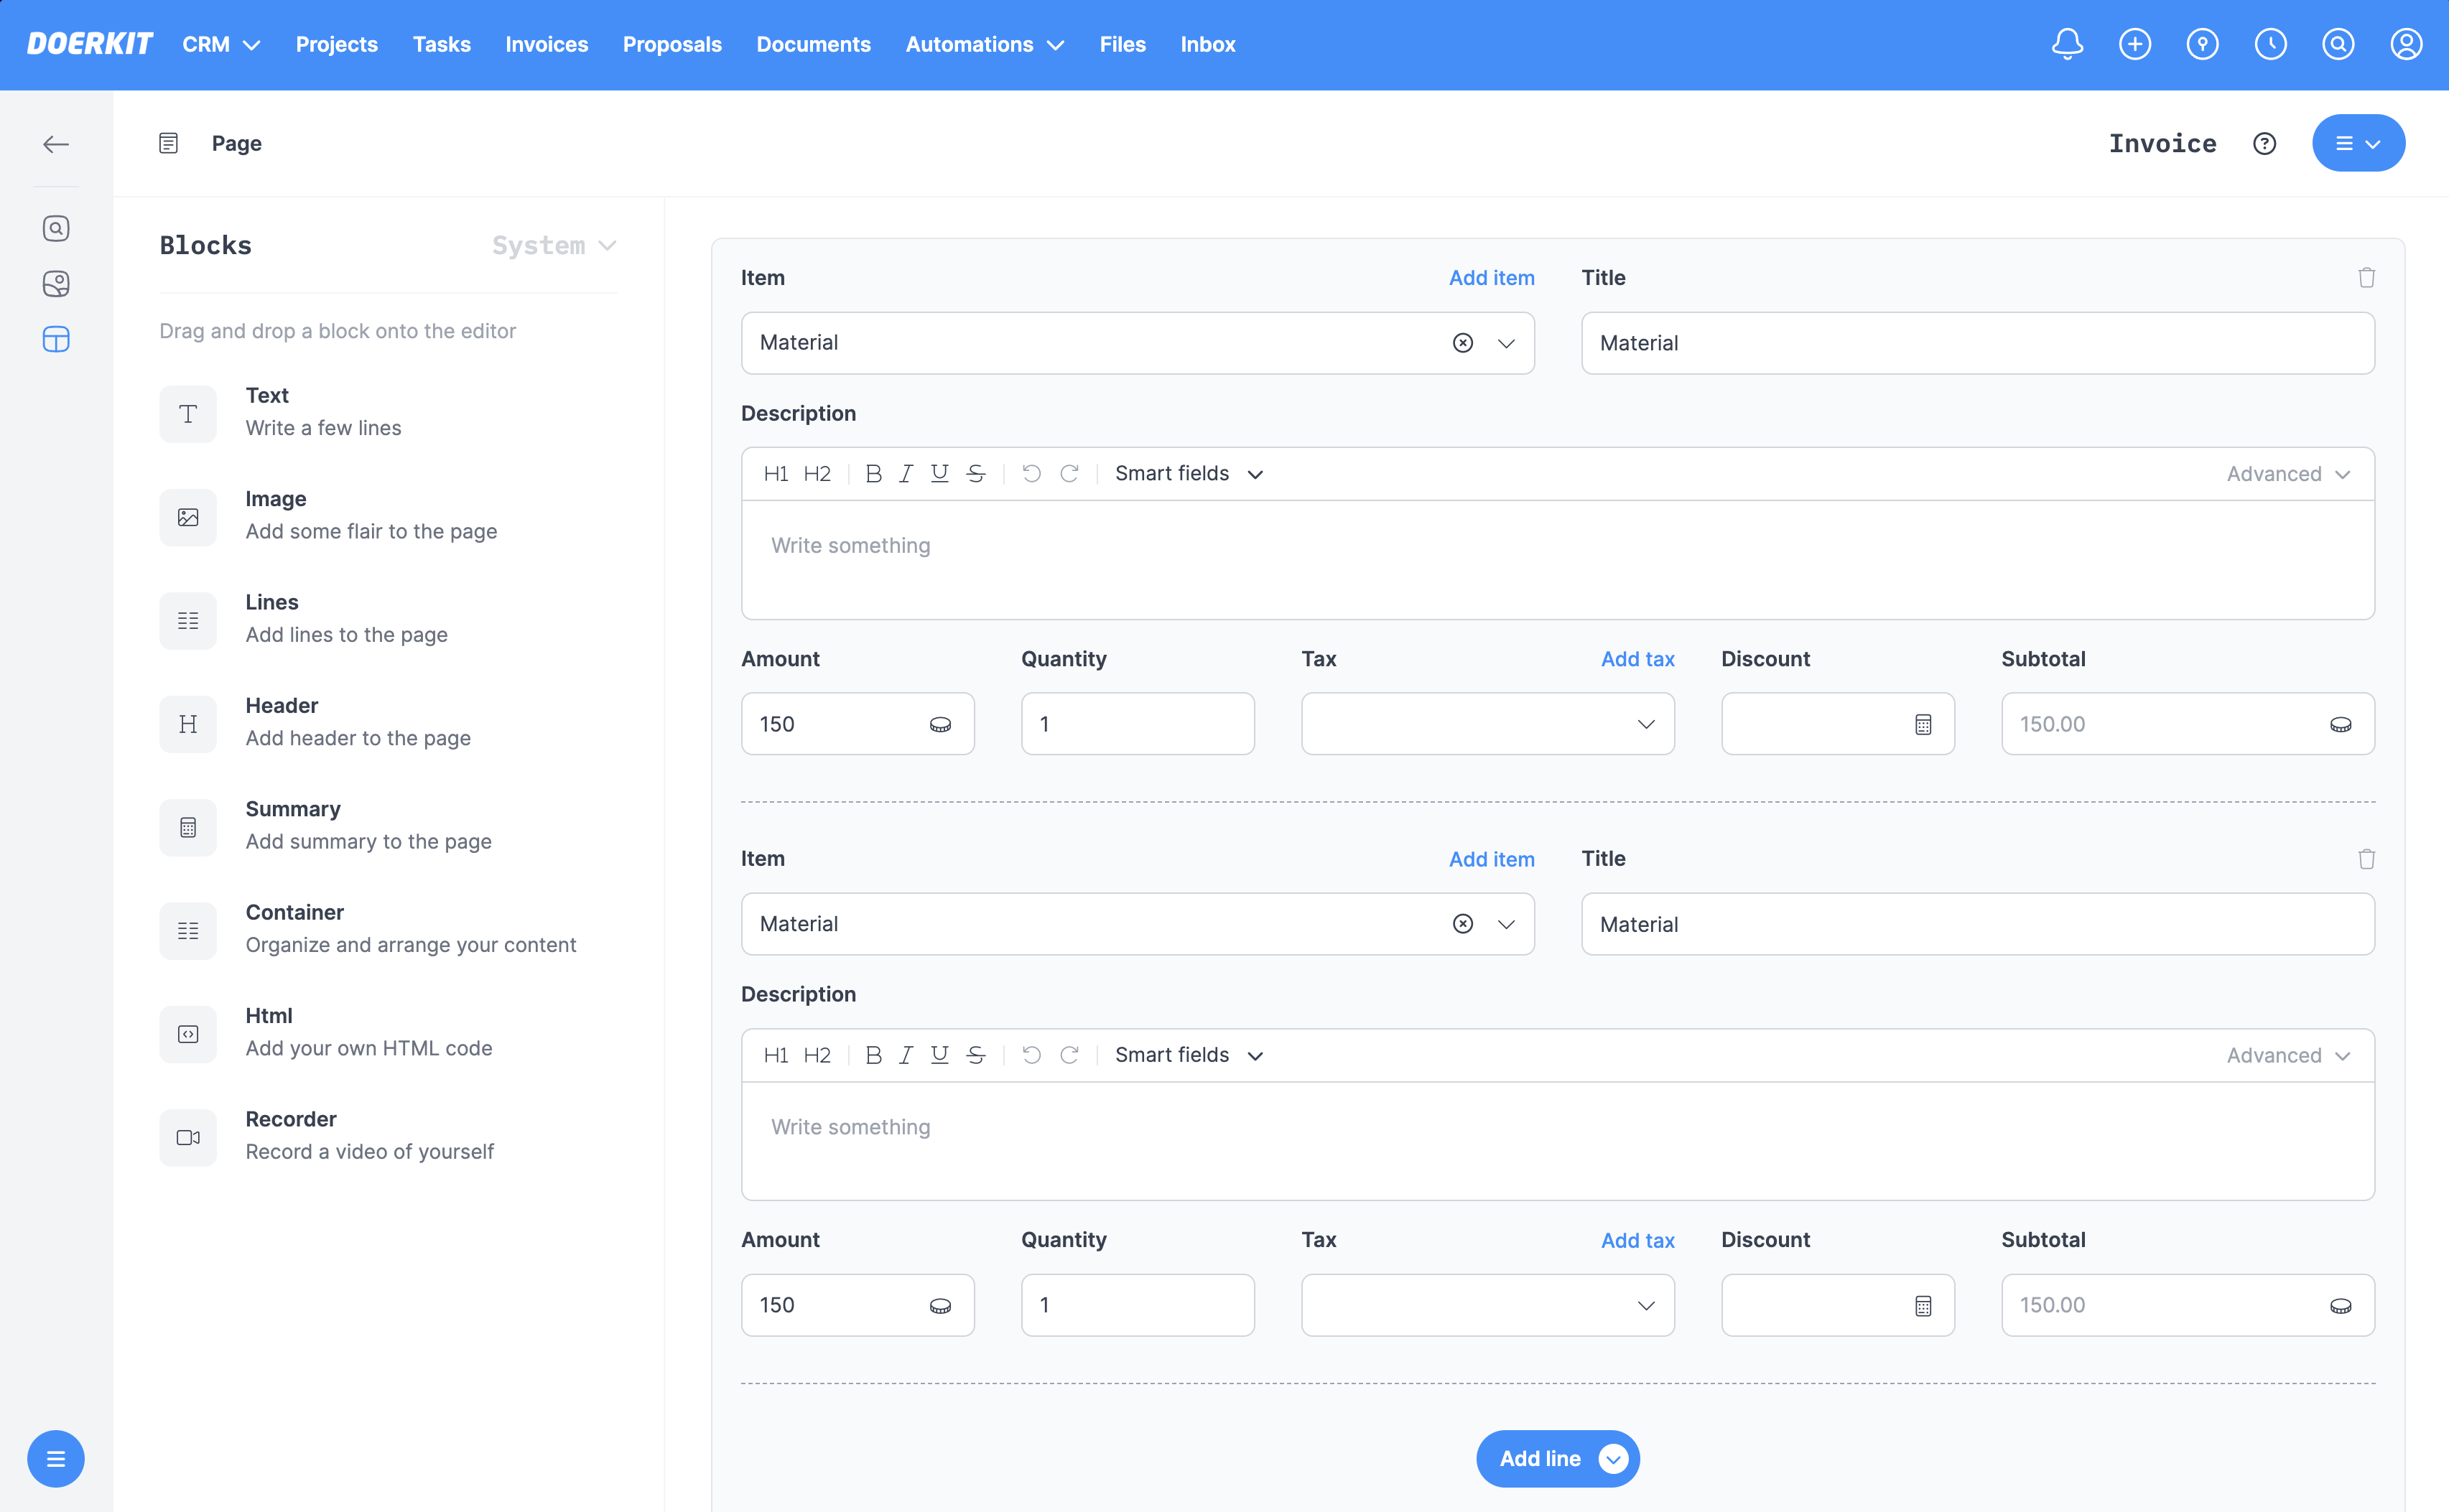Expand the System blocks dropdown

click(x=554, y=246)
